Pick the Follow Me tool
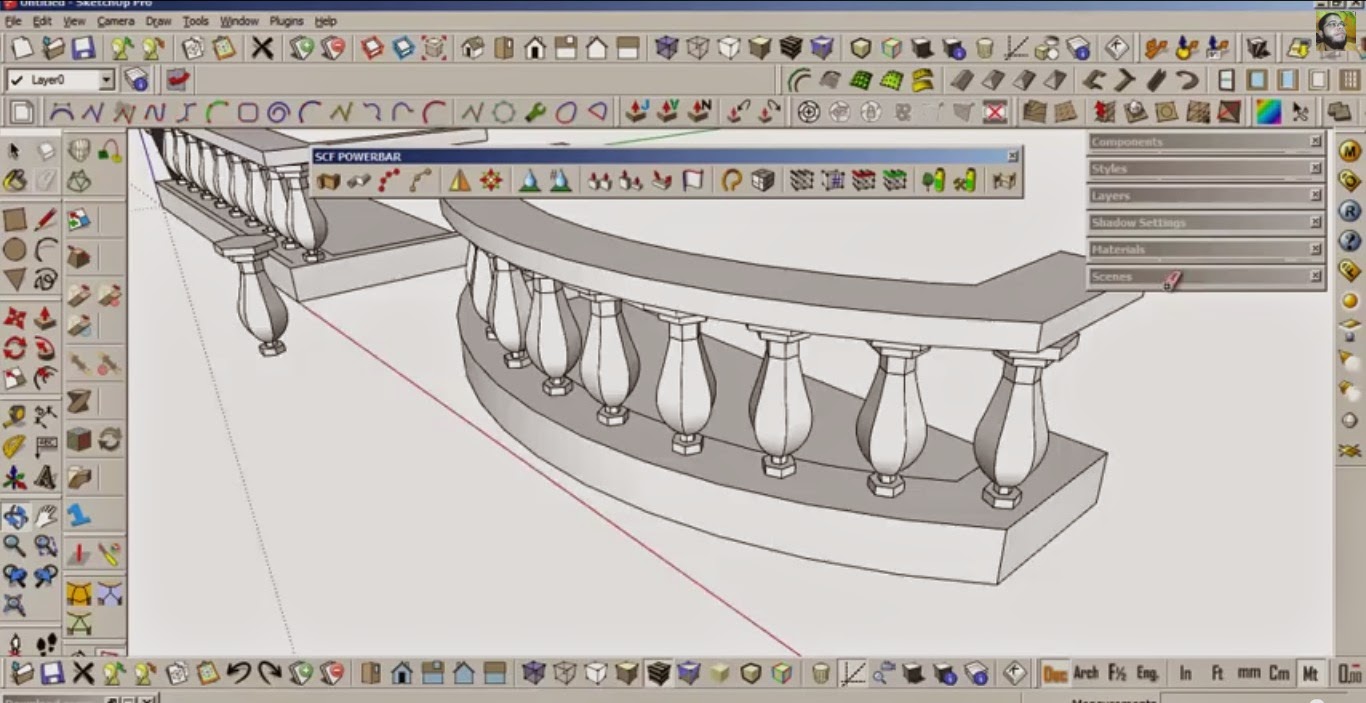This screenshot has height=703, width=1366. click(46, 348)
